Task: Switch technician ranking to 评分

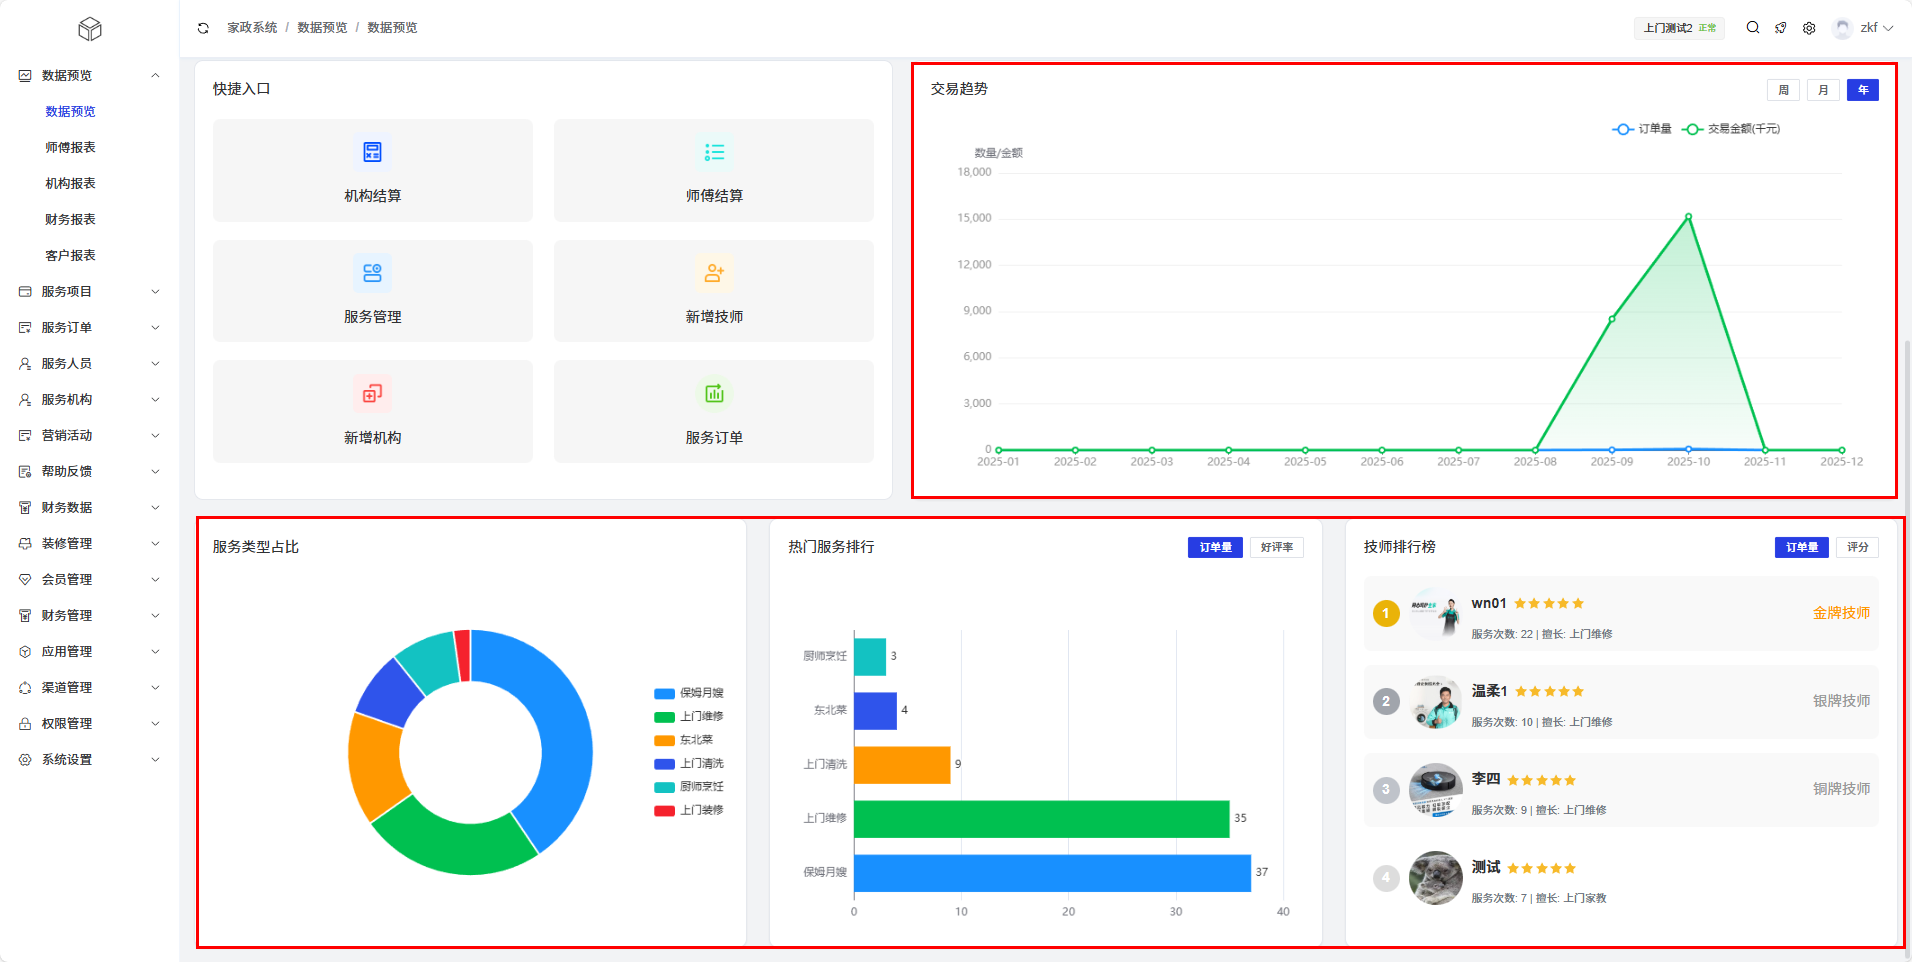Action: tap(1857, 547)
